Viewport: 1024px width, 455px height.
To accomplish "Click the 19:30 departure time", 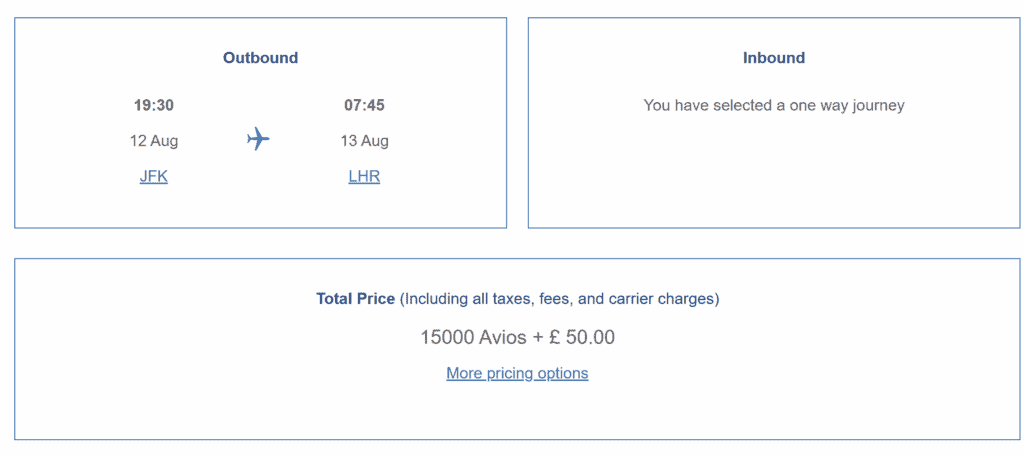I will pos(154,105).
